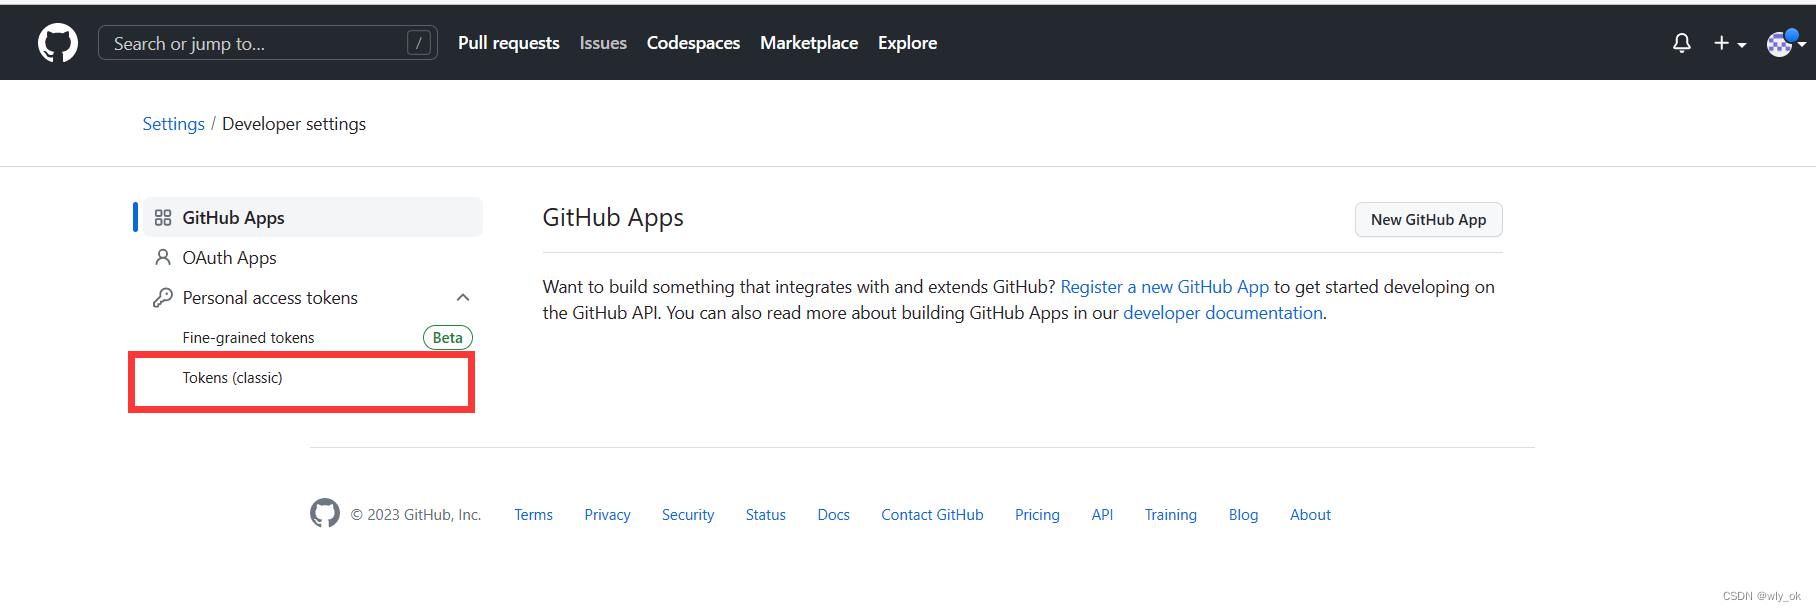This screenshot has height=612, width=1816.
Task: Open Tokens (classic)
Action: (x=232, y=378)
